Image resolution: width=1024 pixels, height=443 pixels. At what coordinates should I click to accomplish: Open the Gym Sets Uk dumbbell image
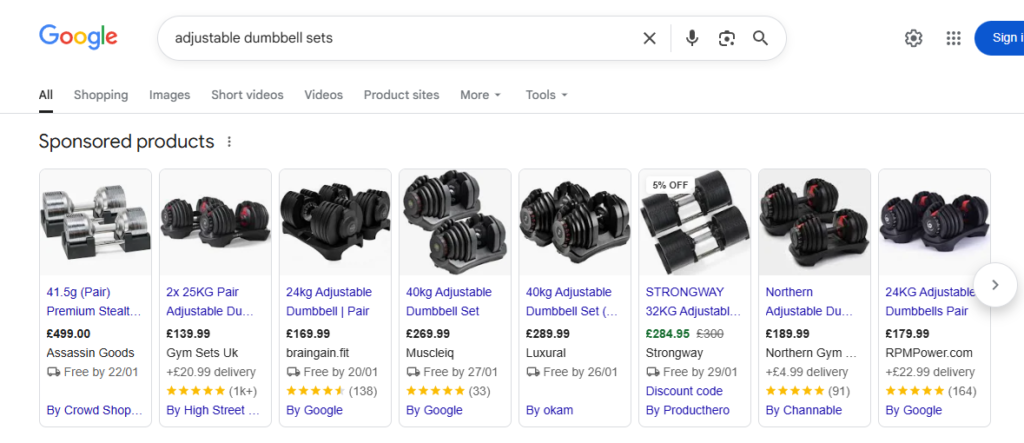[216, 222]
